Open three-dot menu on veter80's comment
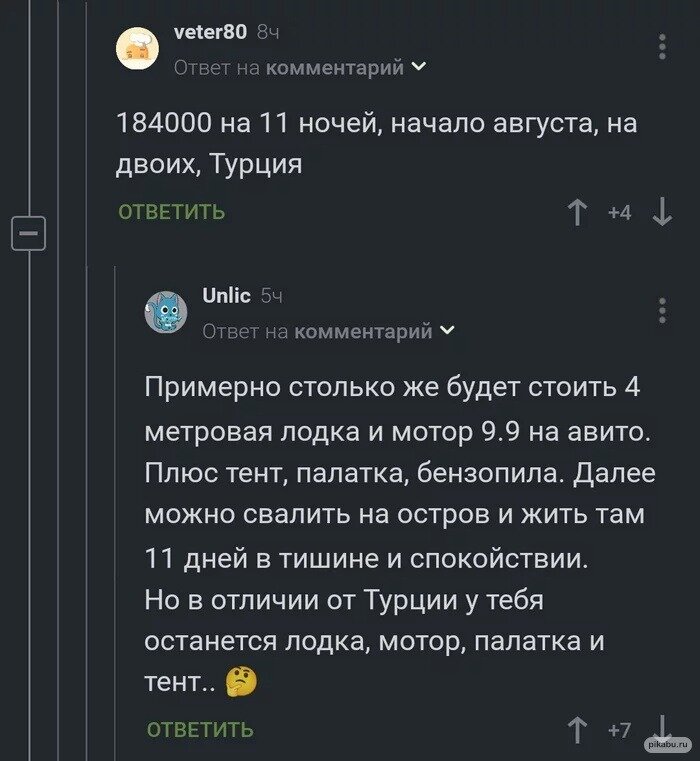Image resolution: width=700 pixels, height=761 pixels. pos(663,47)
